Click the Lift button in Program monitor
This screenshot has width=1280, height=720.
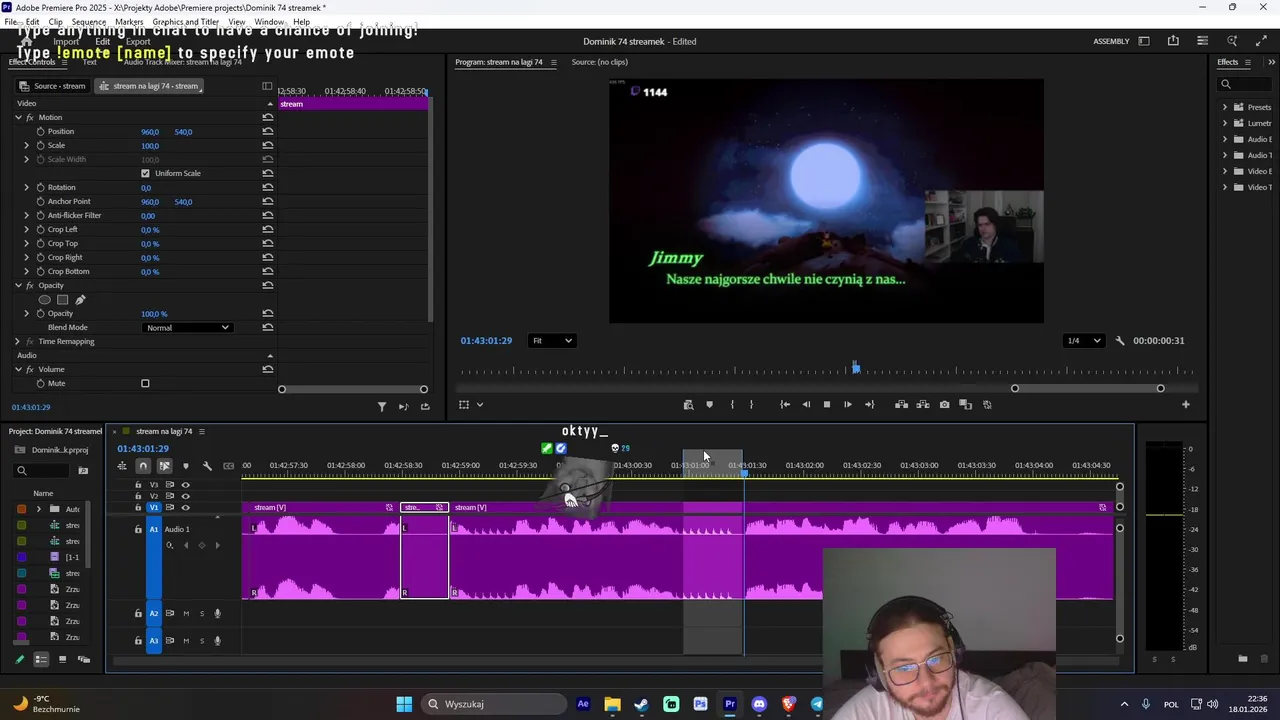[901, 405]
